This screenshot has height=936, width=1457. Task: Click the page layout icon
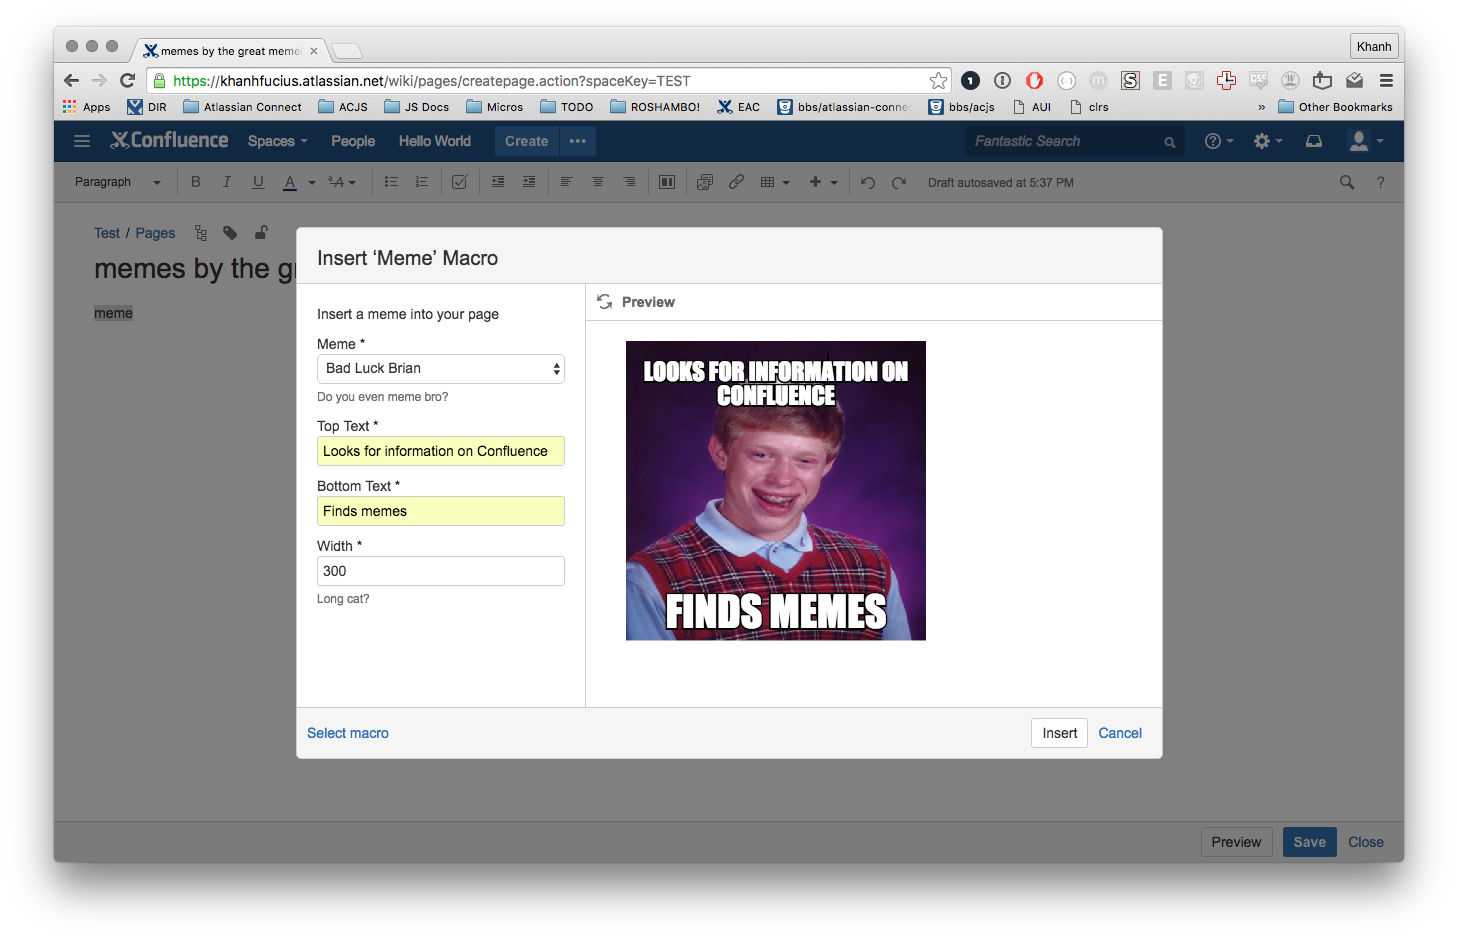click(x=667, y=182)
